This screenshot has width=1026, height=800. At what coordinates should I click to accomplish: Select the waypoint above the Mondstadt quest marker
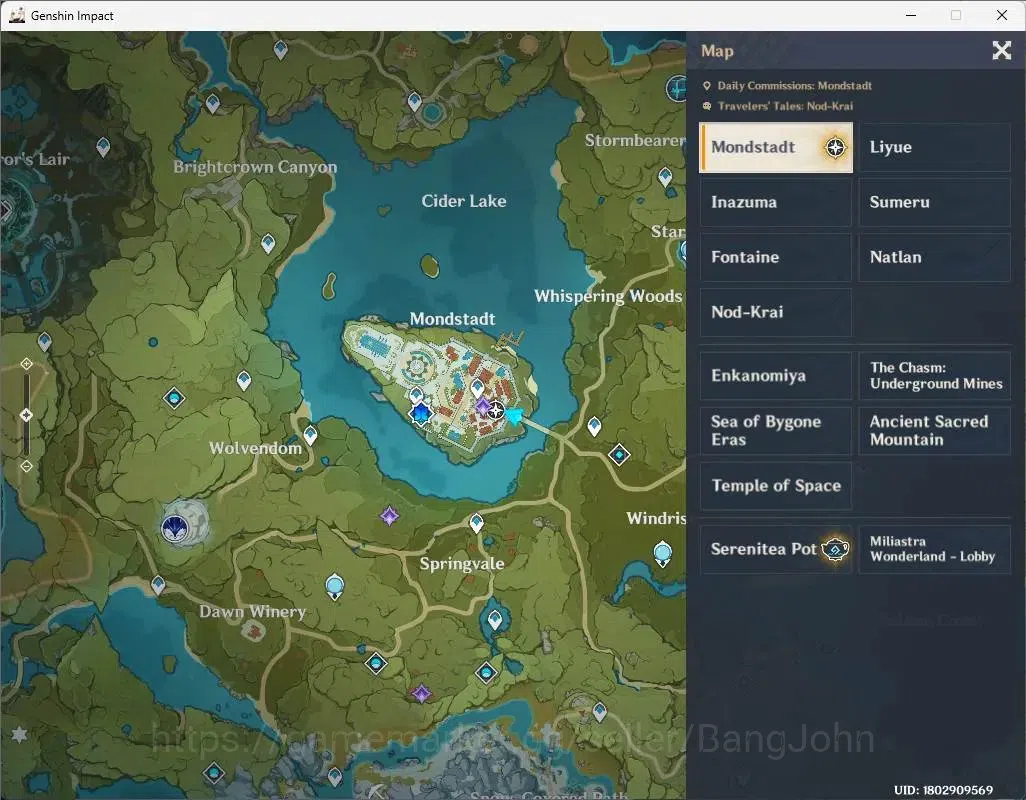point(416,394)
